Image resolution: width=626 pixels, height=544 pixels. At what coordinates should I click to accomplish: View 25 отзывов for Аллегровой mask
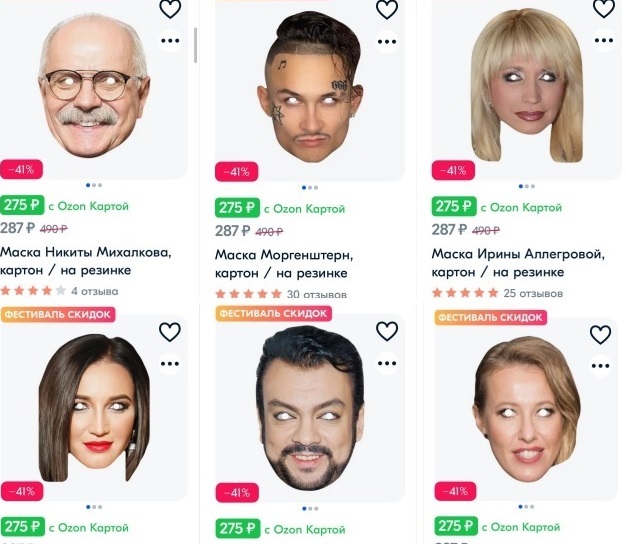click(x=533, y=293)
